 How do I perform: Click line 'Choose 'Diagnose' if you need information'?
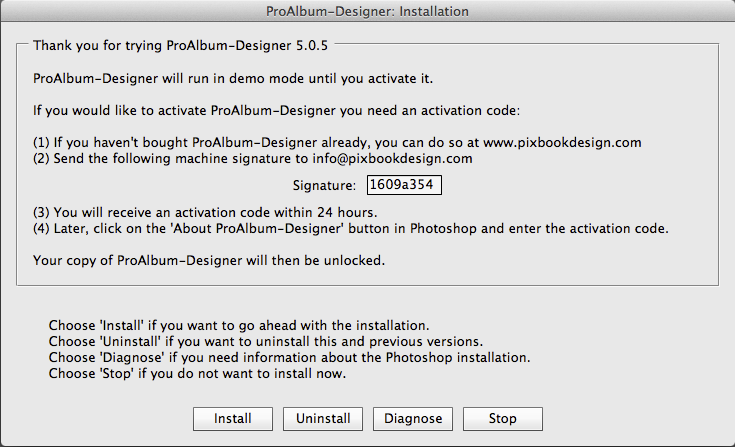click(289, 357)
